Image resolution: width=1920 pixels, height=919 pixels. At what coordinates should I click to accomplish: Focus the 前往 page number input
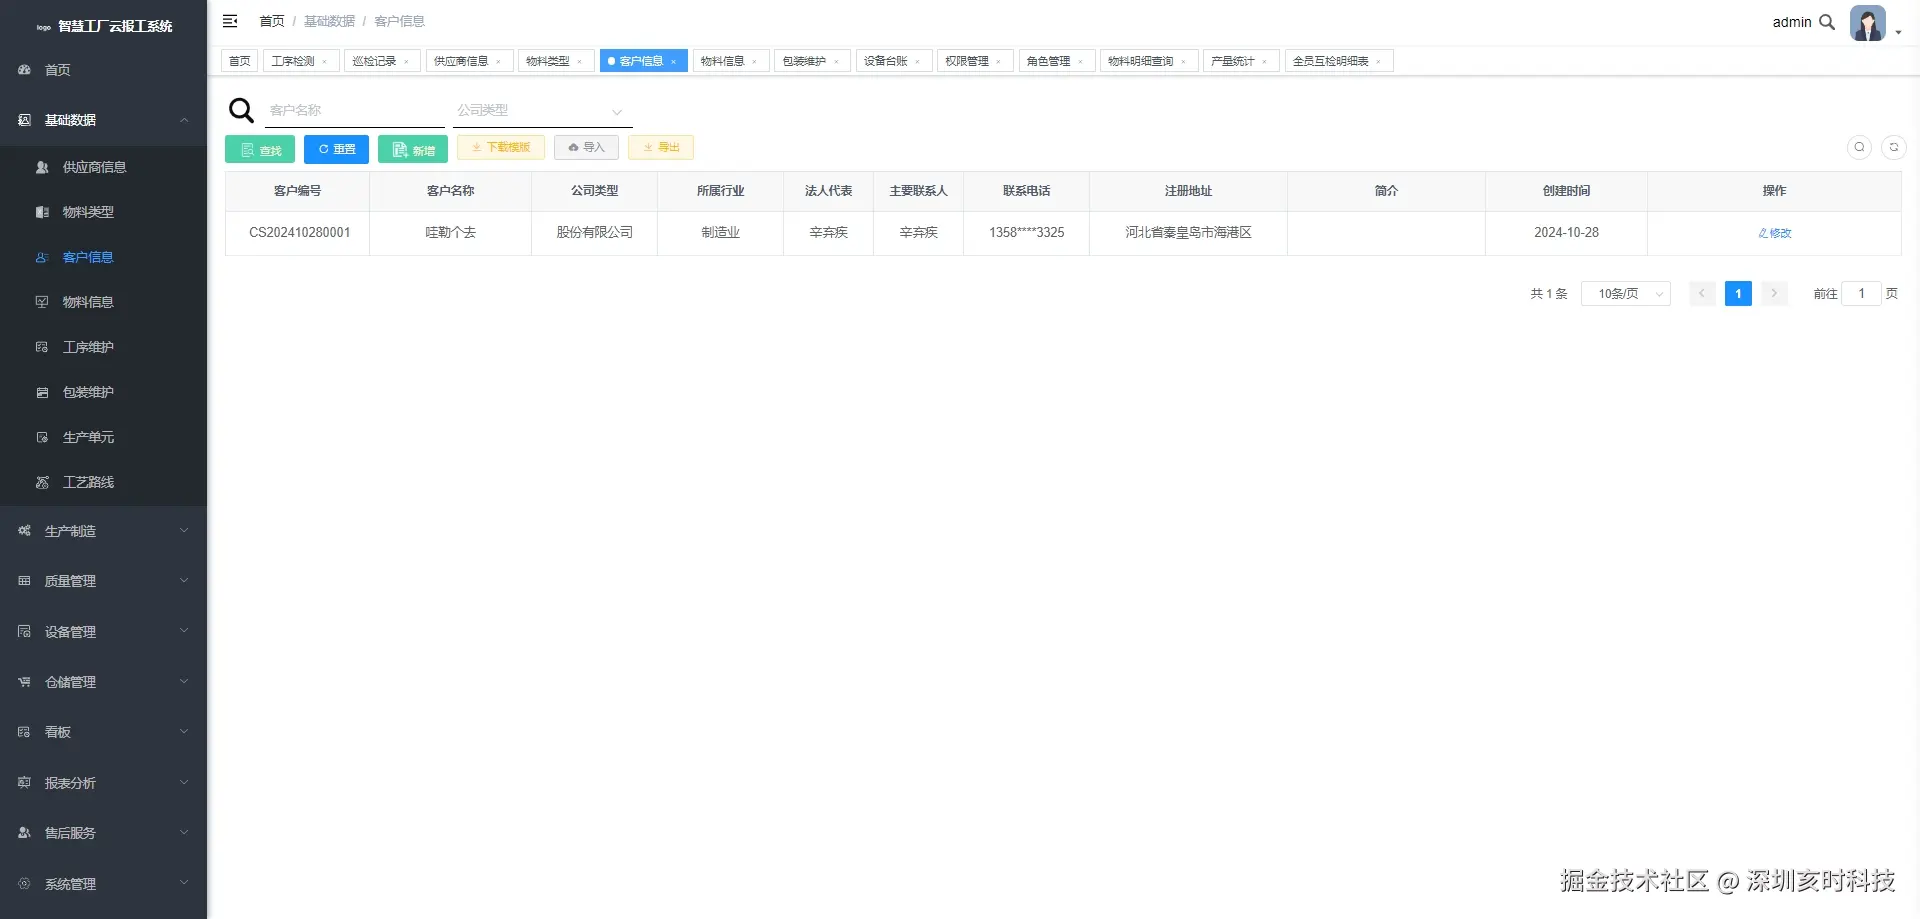point(1861,294)
